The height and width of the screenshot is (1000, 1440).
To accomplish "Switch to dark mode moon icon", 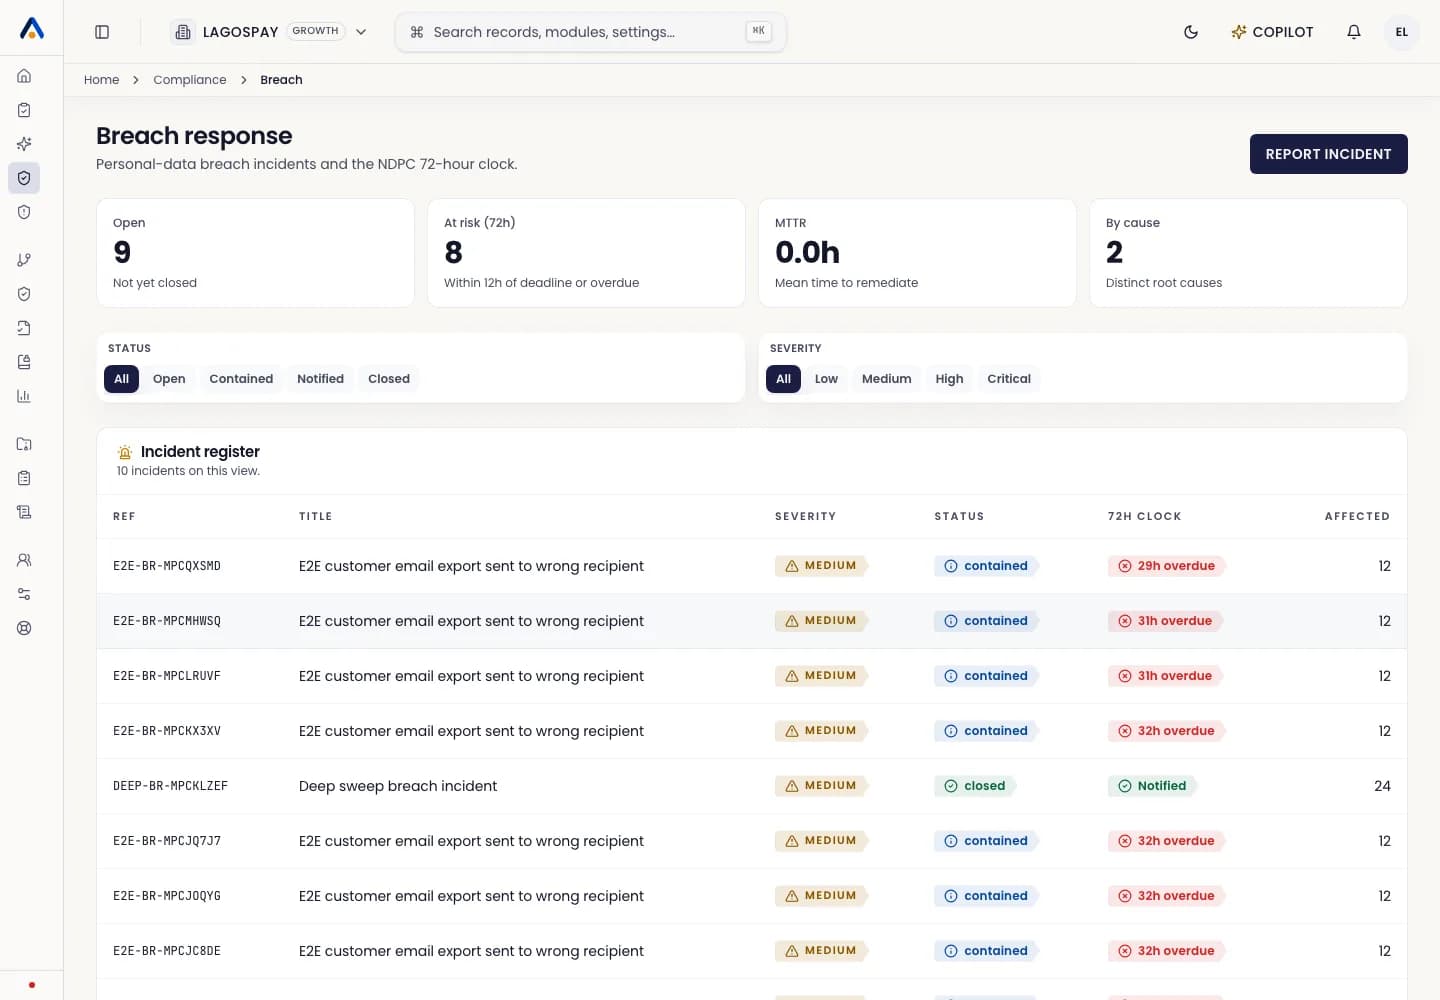I will click(1191, 32).
